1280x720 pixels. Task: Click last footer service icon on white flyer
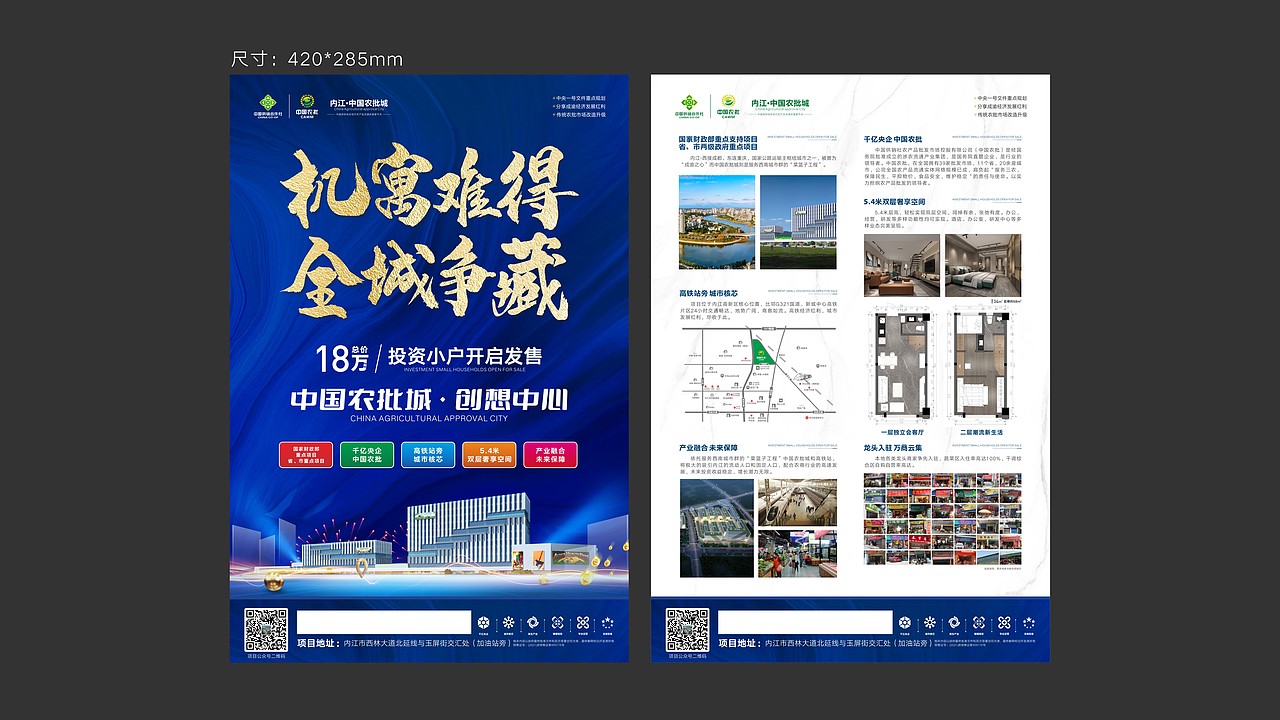pyautogui.click(x=1028, y=624)
